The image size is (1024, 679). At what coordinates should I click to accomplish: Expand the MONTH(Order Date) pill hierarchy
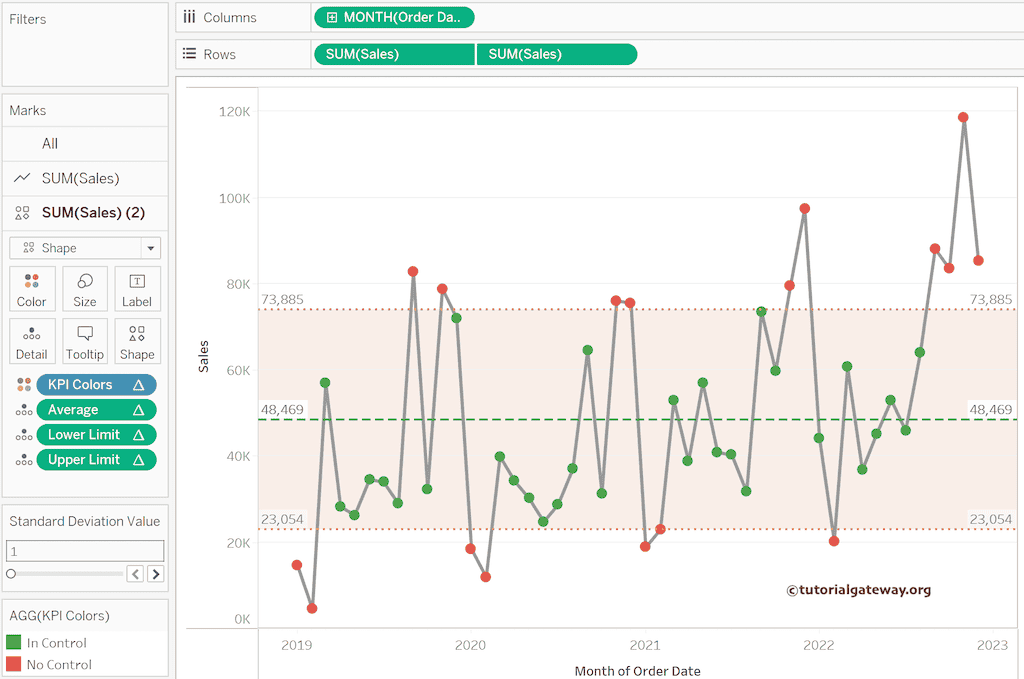[332, 18]
